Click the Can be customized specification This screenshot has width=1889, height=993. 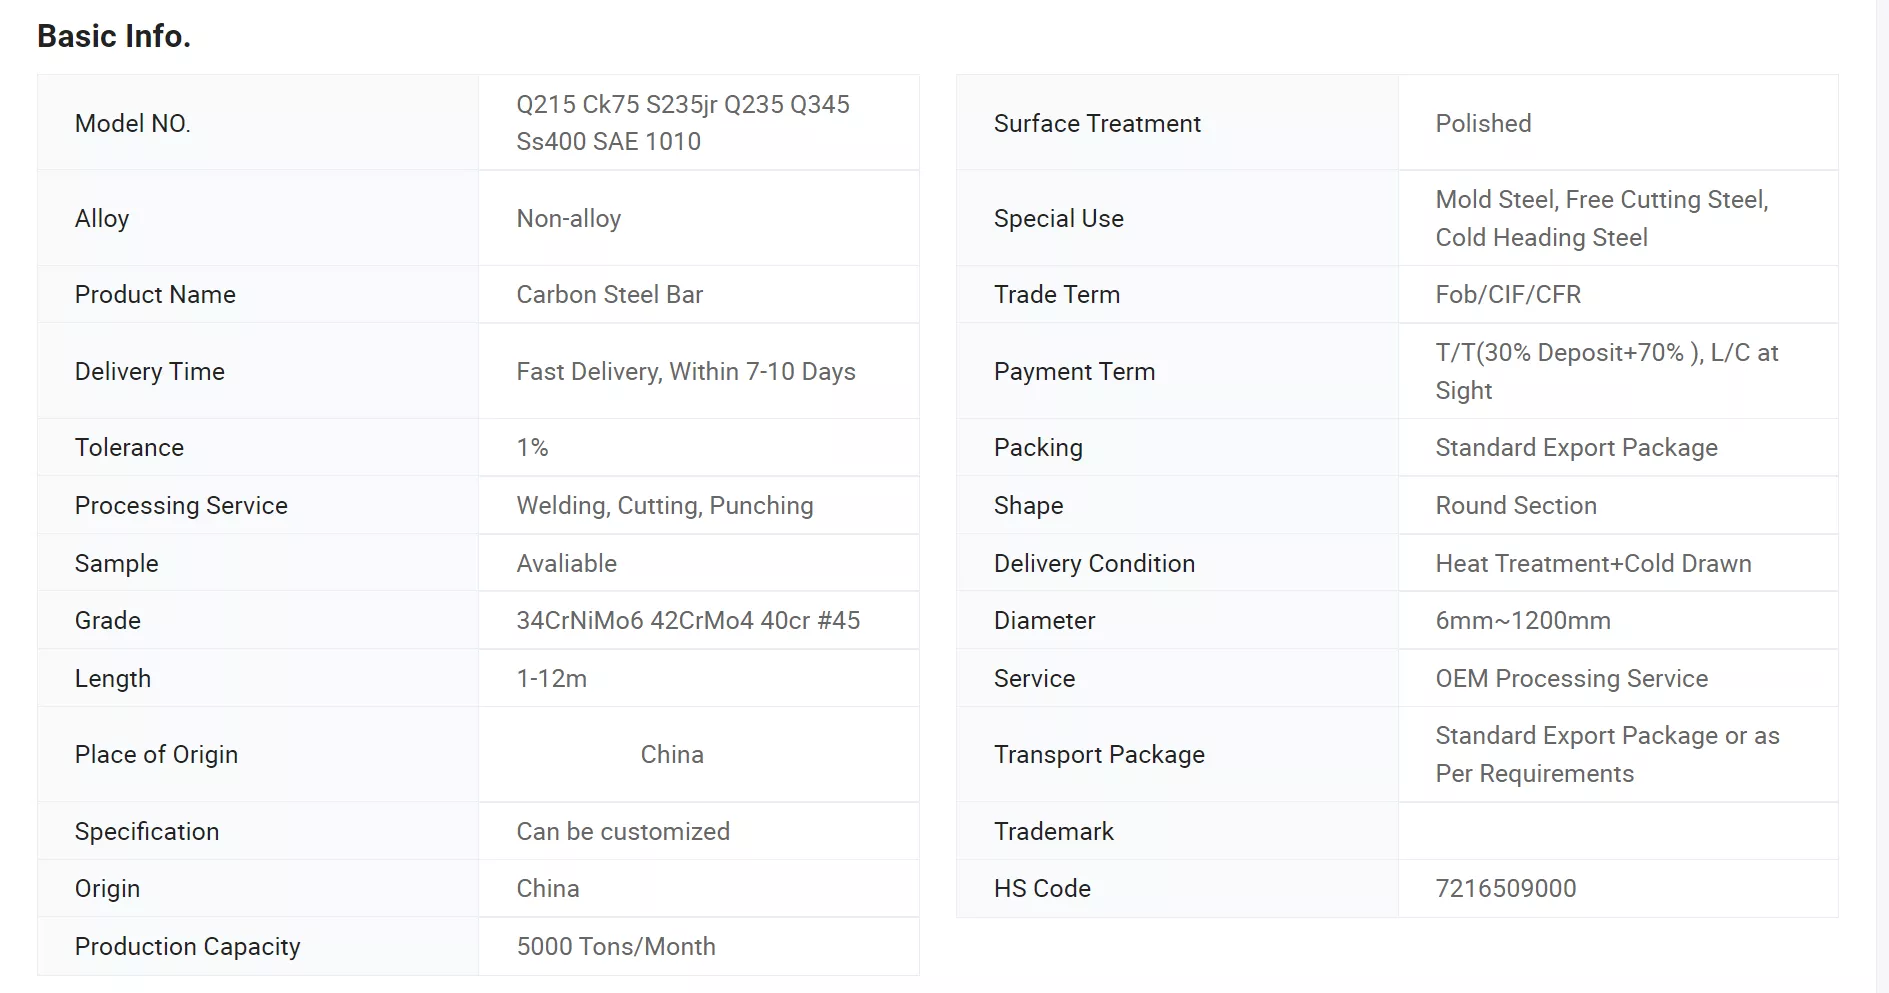pos(623,831)
